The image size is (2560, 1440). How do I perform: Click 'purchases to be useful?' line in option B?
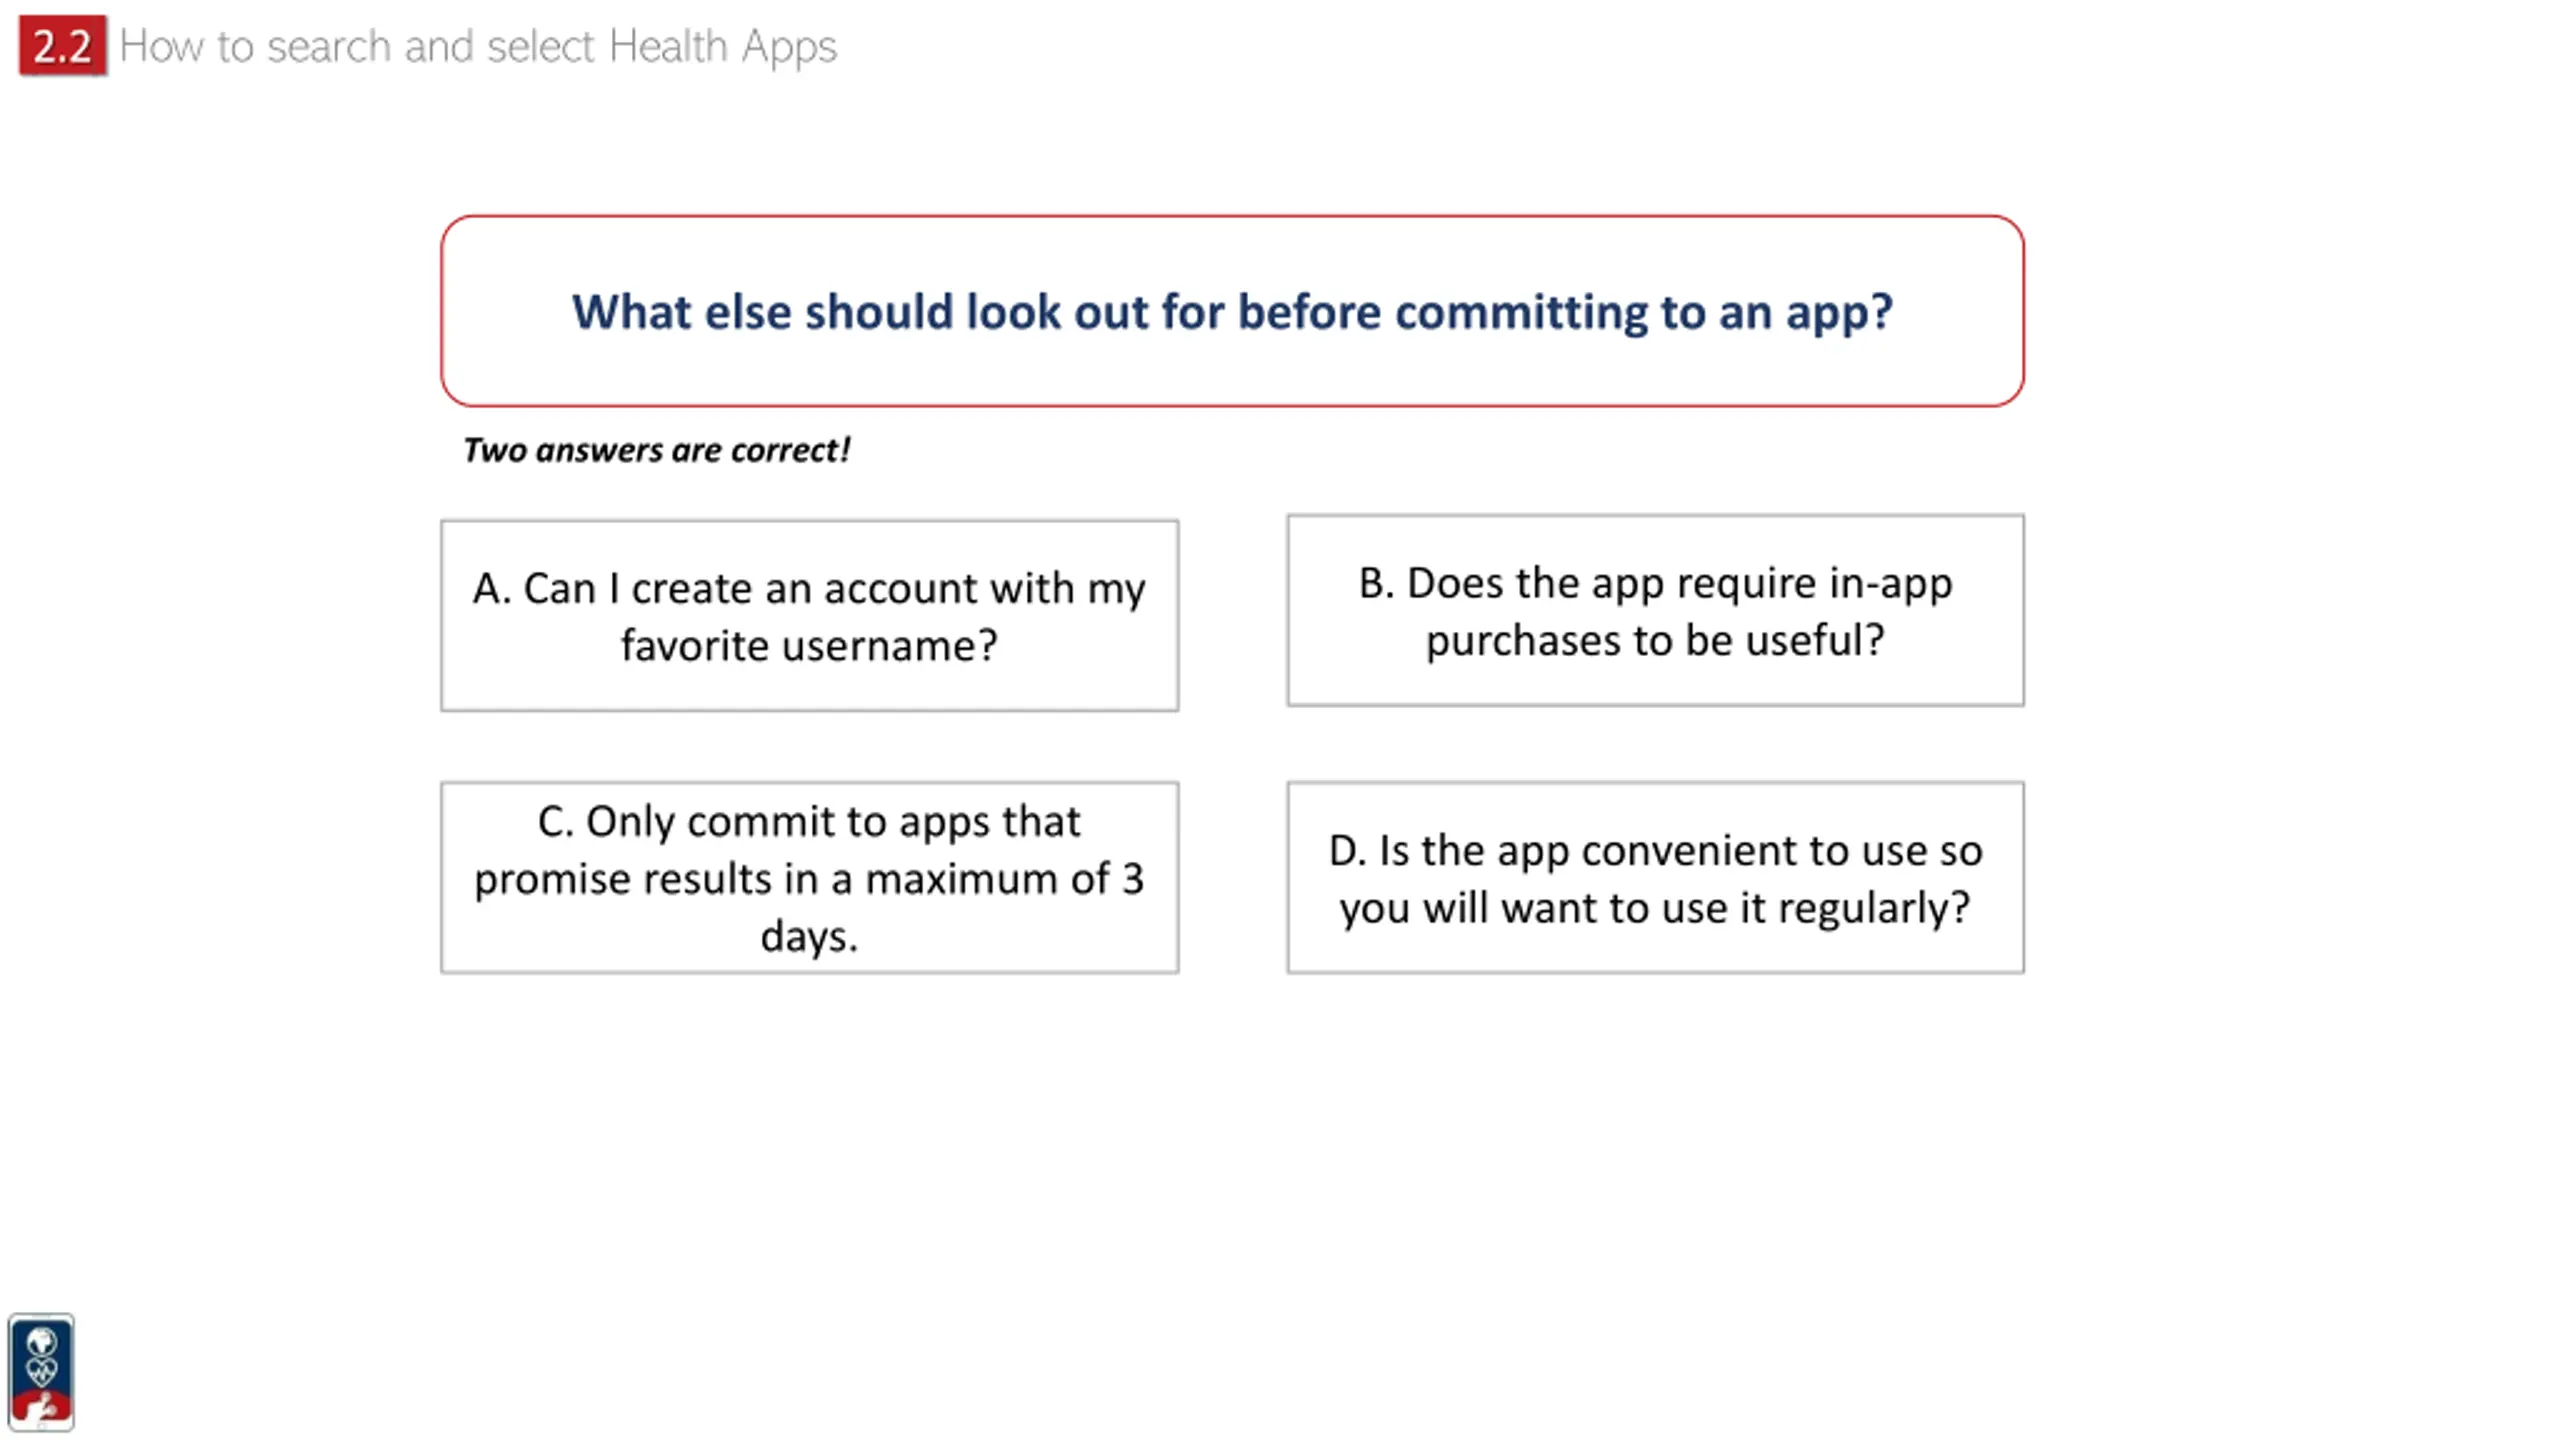click(1655, 640)
